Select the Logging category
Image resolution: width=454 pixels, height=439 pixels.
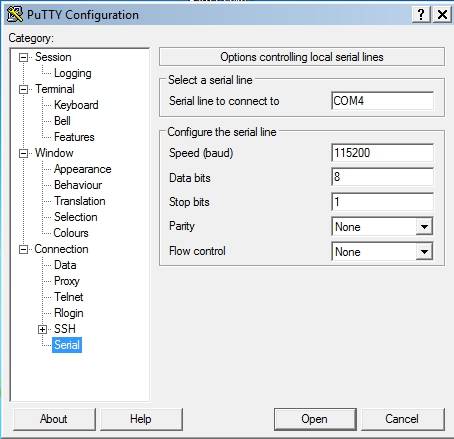pos(73,73)
